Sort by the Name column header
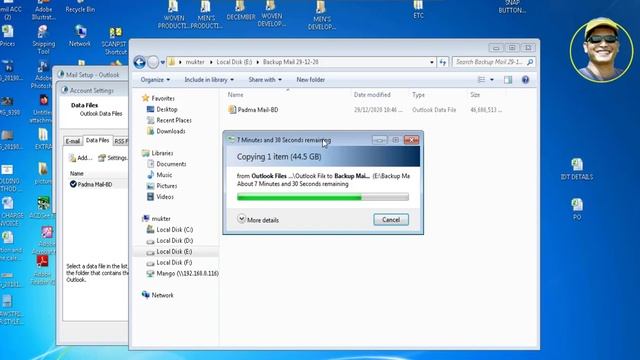Screen dimensions: 640x360 (236, 95)
